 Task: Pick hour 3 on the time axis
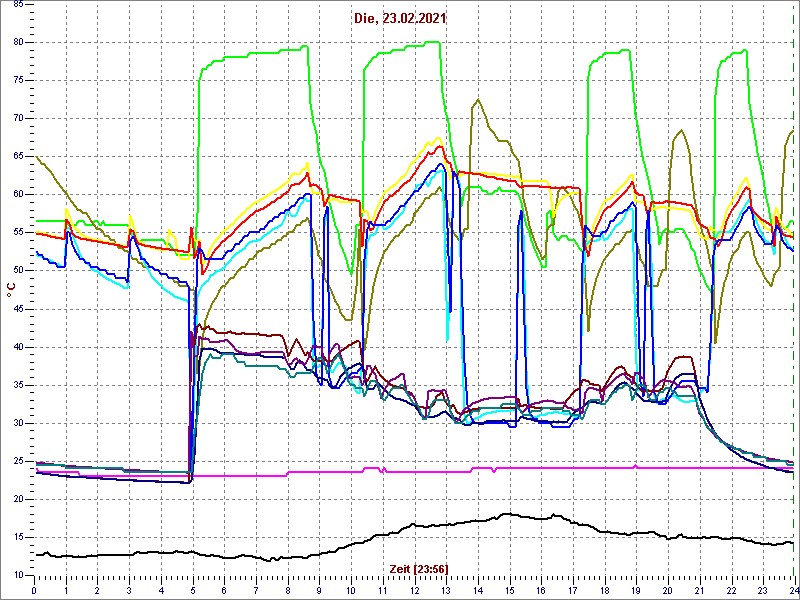129,590
